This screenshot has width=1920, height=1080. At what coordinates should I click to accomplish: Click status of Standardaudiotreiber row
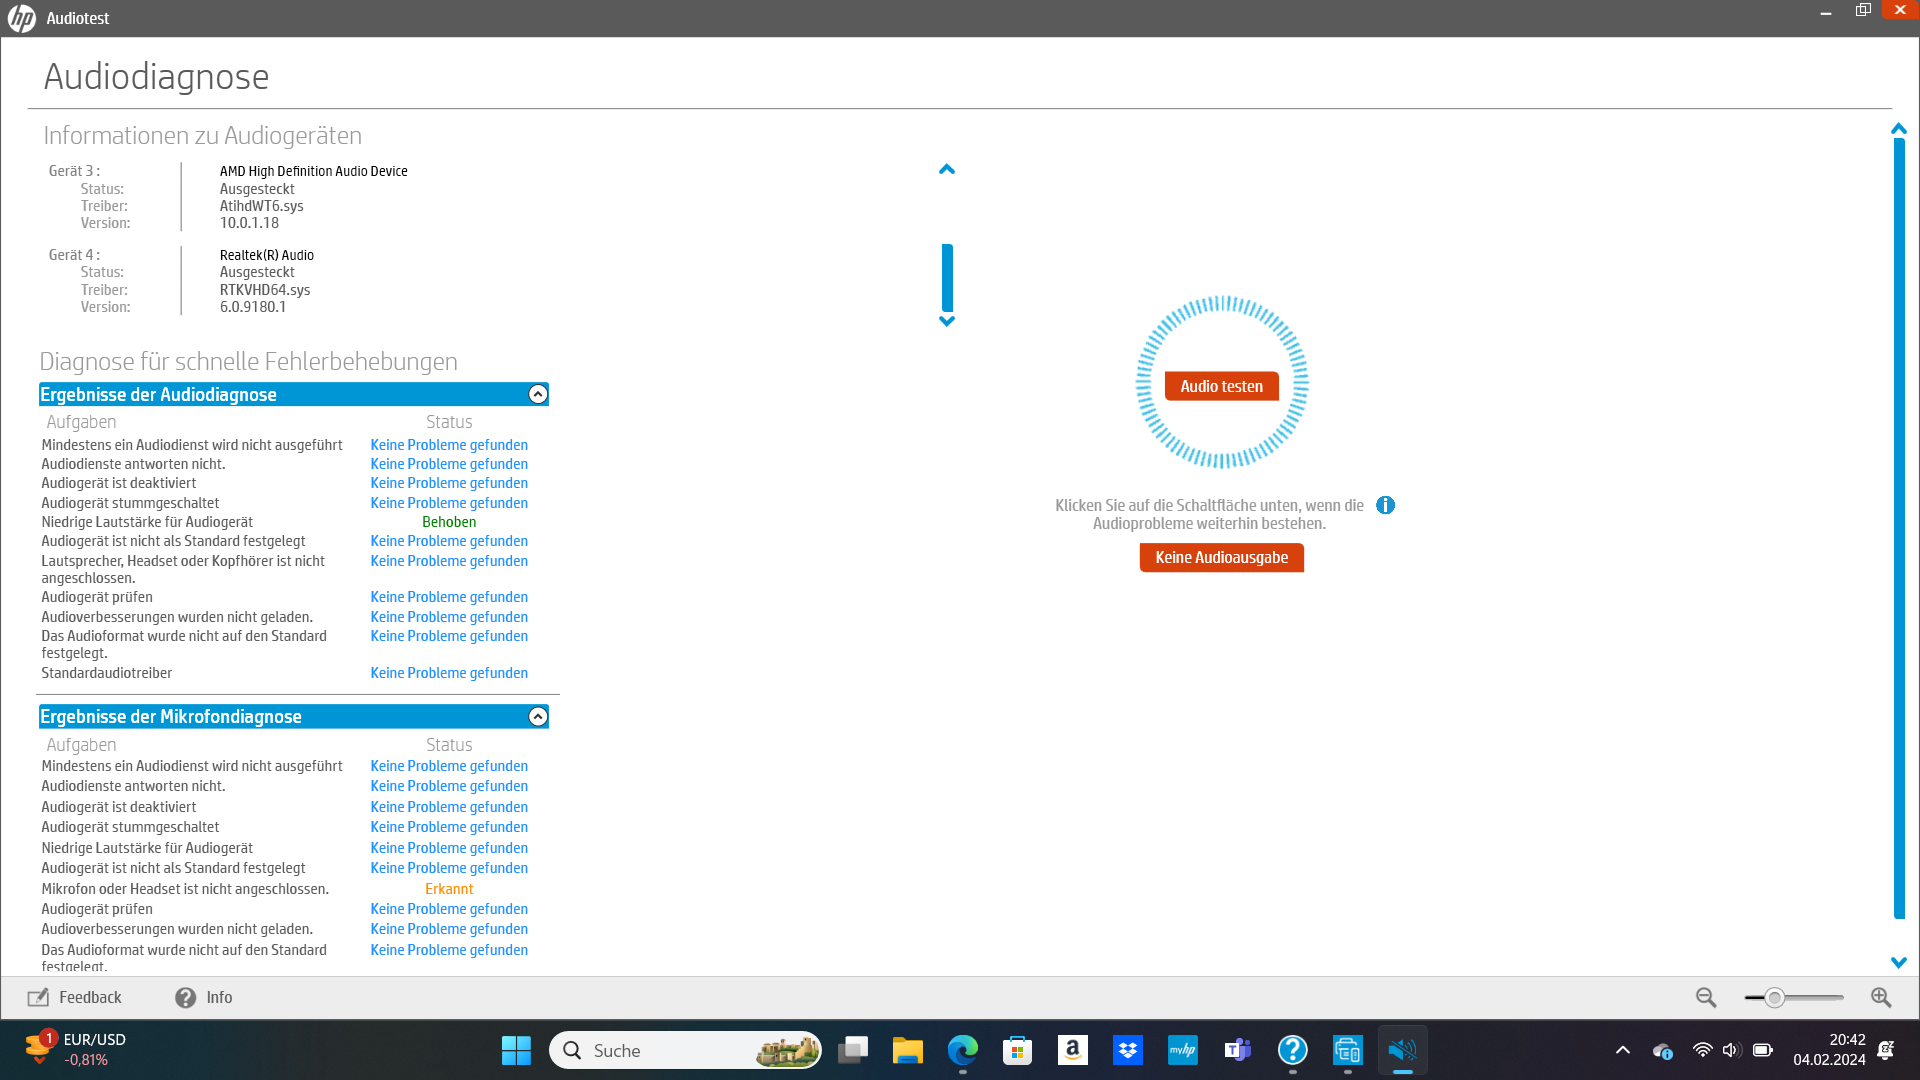449,673
